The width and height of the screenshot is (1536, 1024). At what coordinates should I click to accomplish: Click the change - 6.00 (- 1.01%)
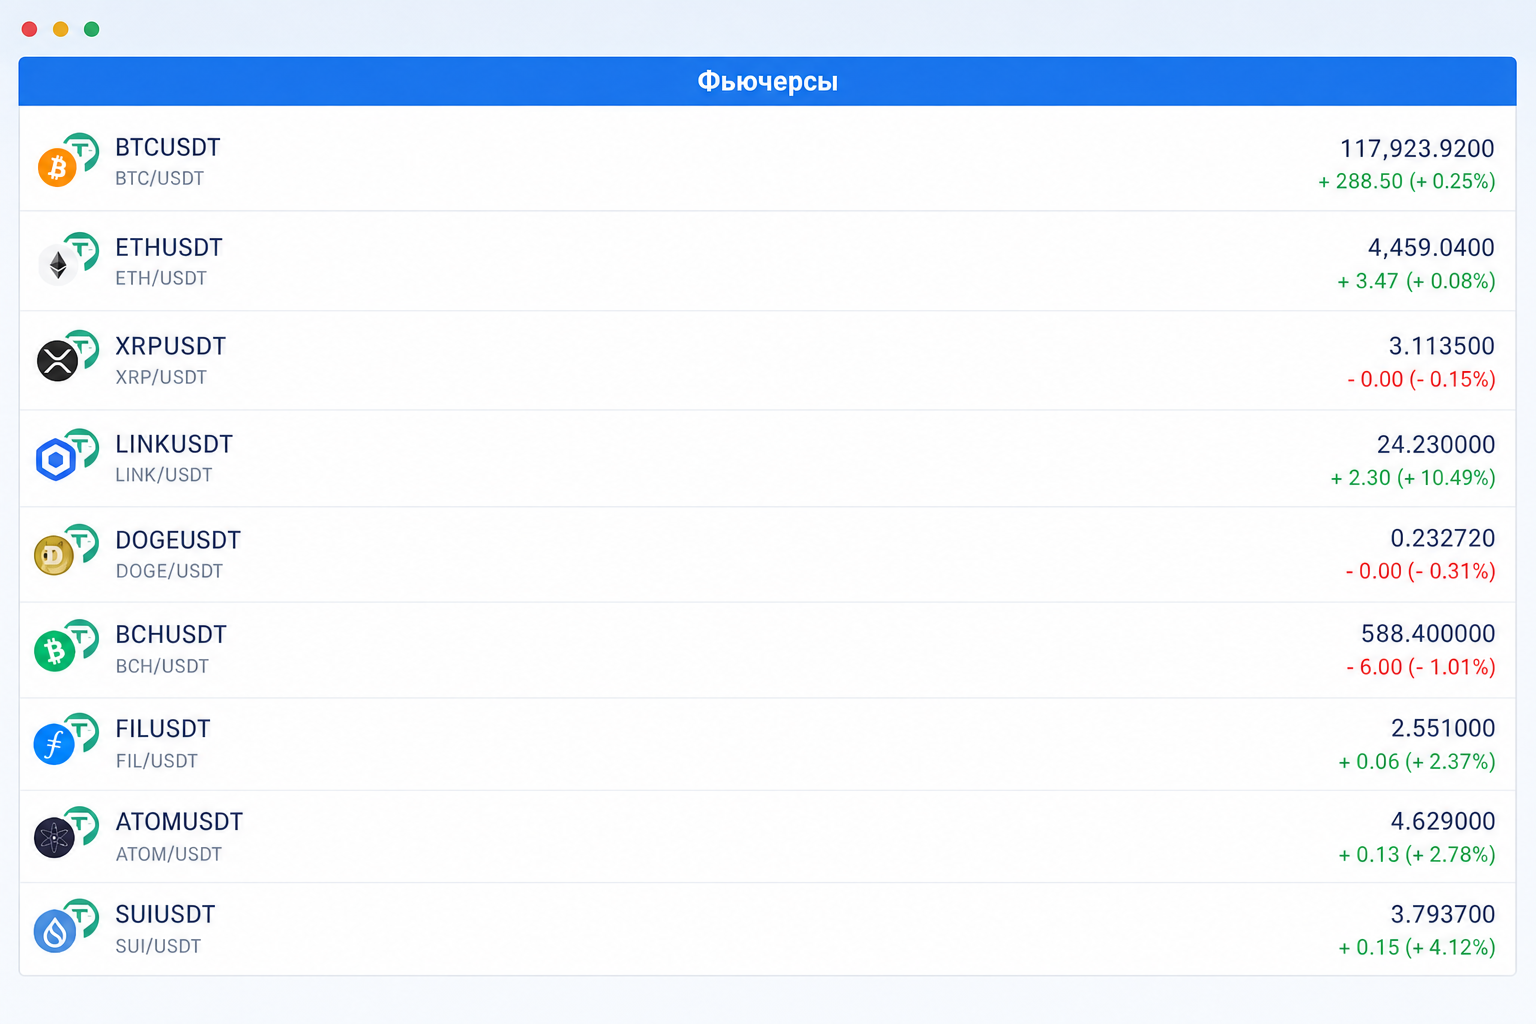1421,667
